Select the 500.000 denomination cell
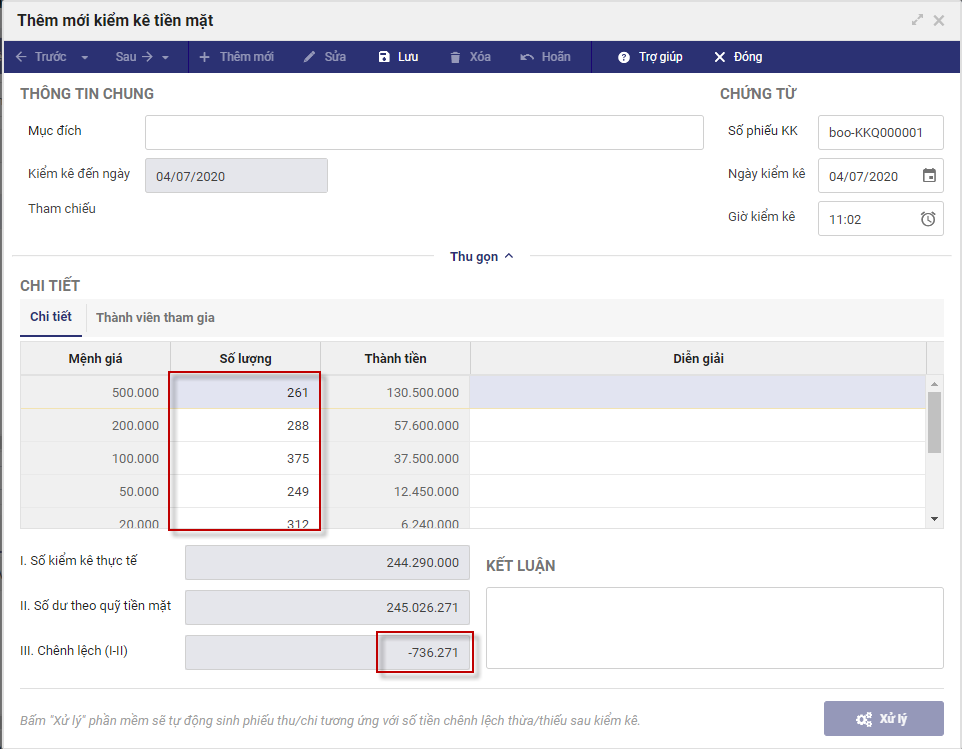Image resolution: width=962 pixels, height=749 pixels. 95,392
